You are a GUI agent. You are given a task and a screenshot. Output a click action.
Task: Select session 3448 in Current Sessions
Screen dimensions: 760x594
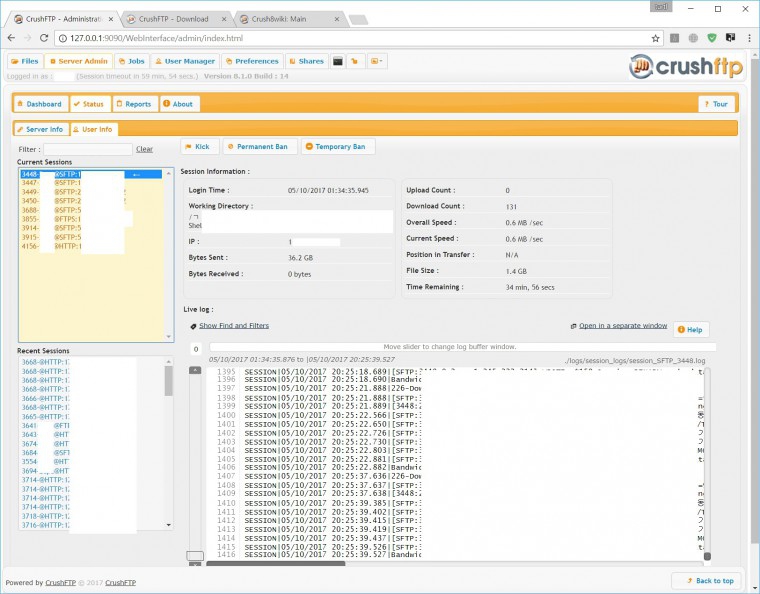tap(91, 174)
